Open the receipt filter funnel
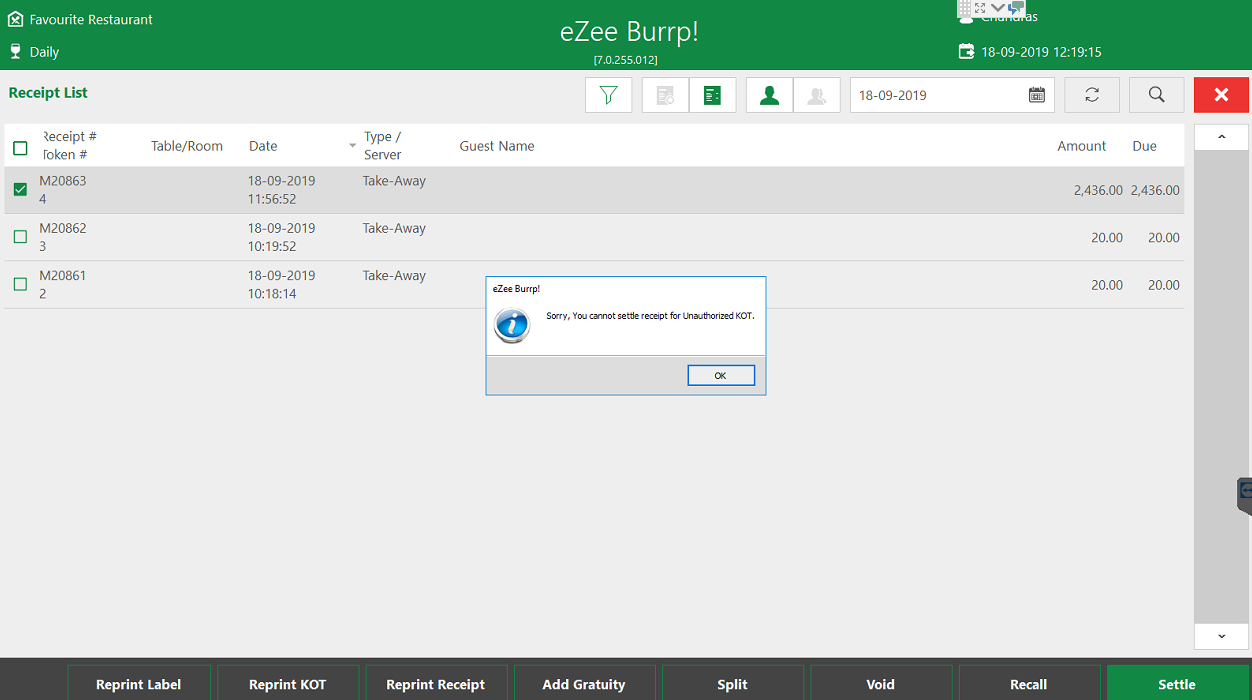Viewport: 1252px width, 700px height. coord(608,95)
